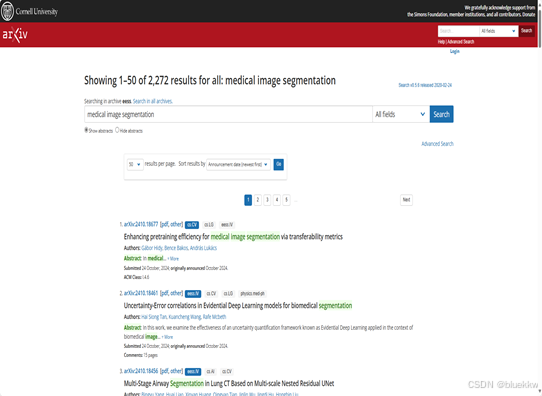Screen dimensions: 542x396
Task: Click author Kuancheng Wang
Action: [x=185, y=317]
